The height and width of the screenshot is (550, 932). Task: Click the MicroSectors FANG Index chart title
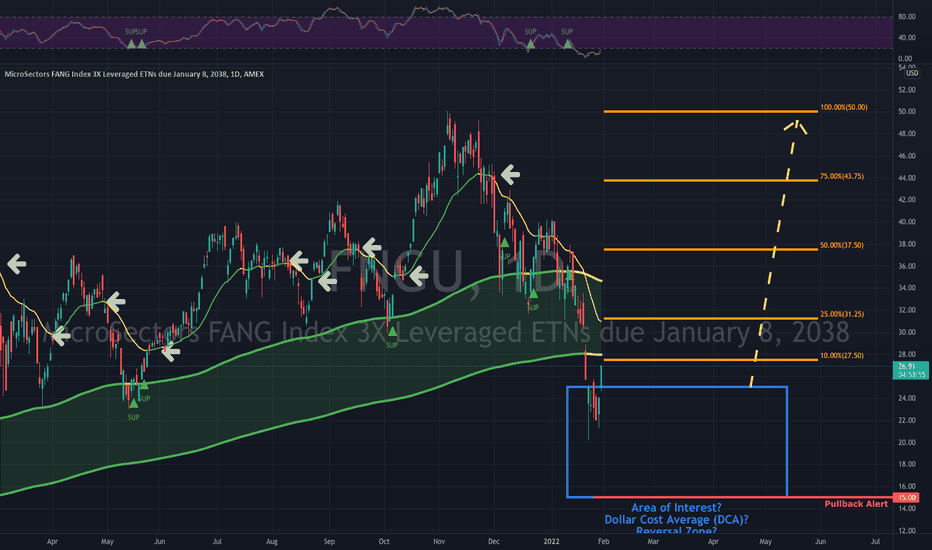(134, 74)
